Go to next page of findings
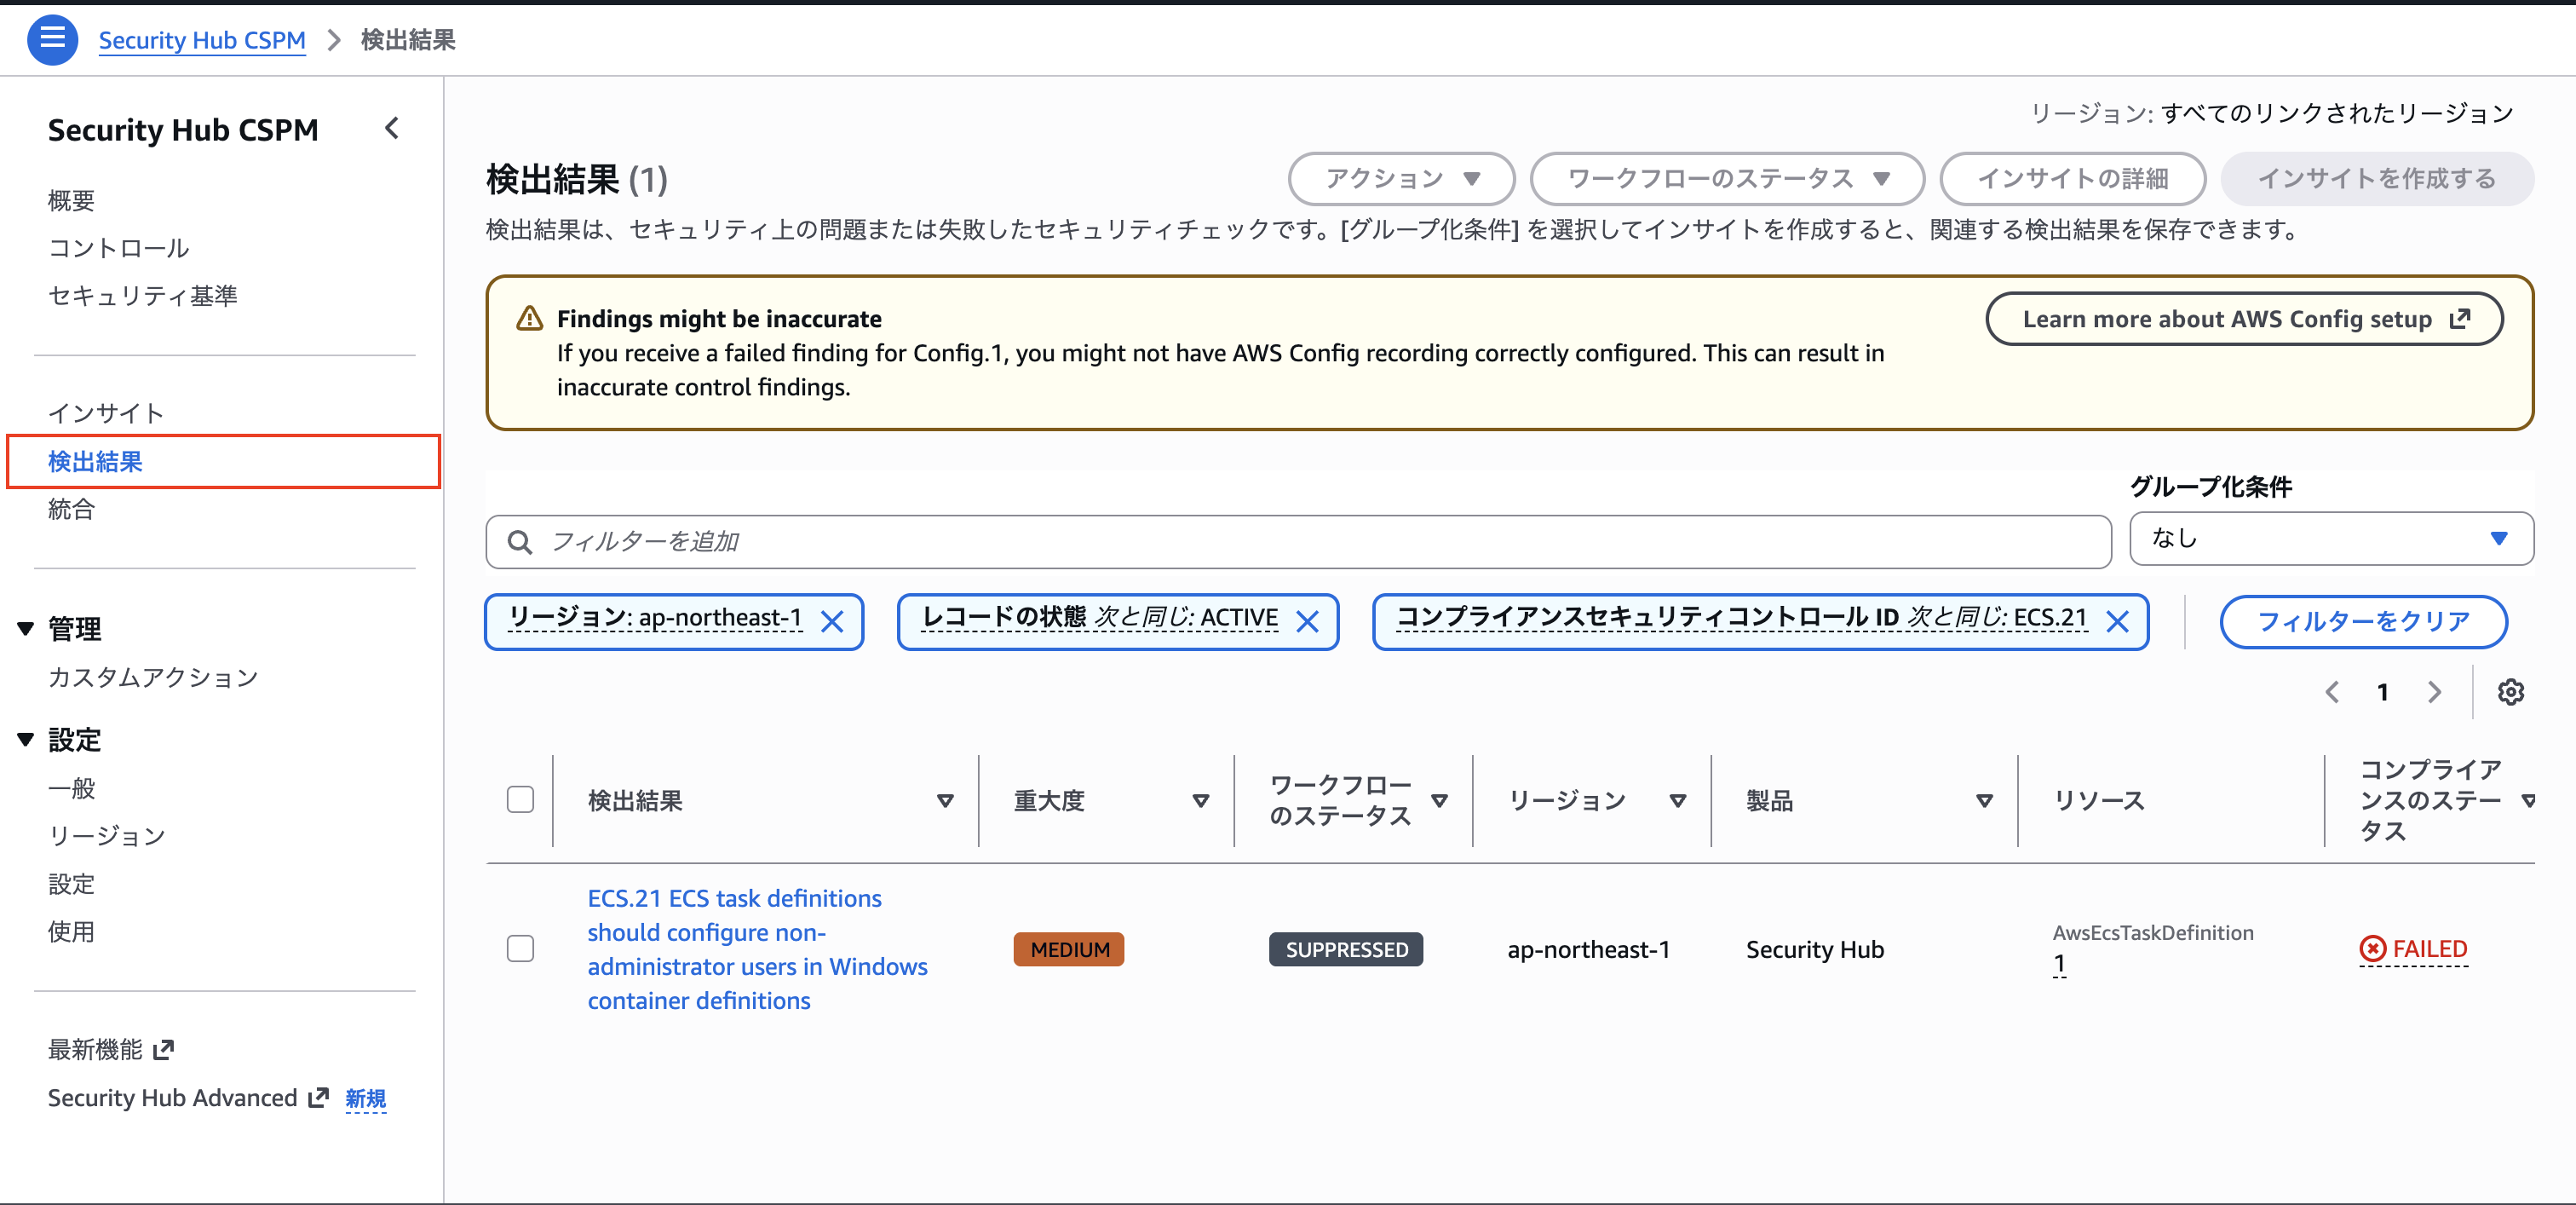The height and width of the screenshot is (1205, 2576). coord(2435,692)
